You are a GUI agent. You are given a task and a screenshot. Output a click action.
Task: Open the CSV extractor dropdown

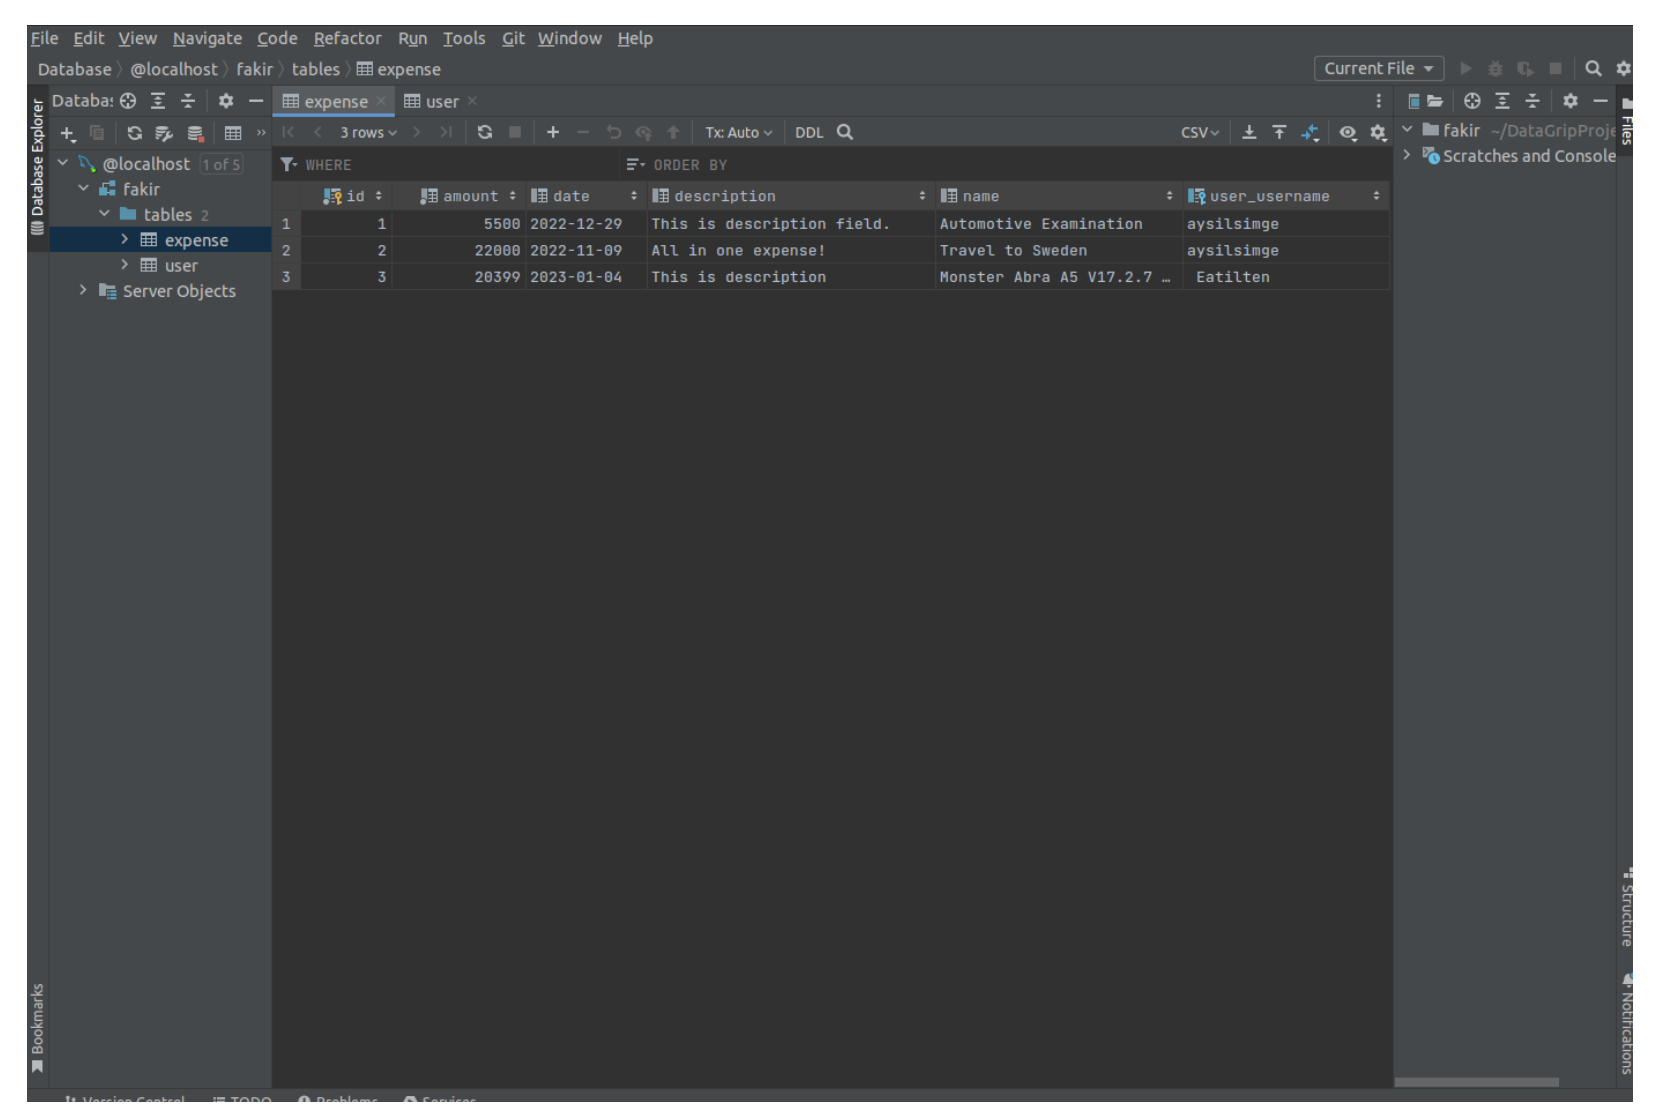coord(1198,132)
